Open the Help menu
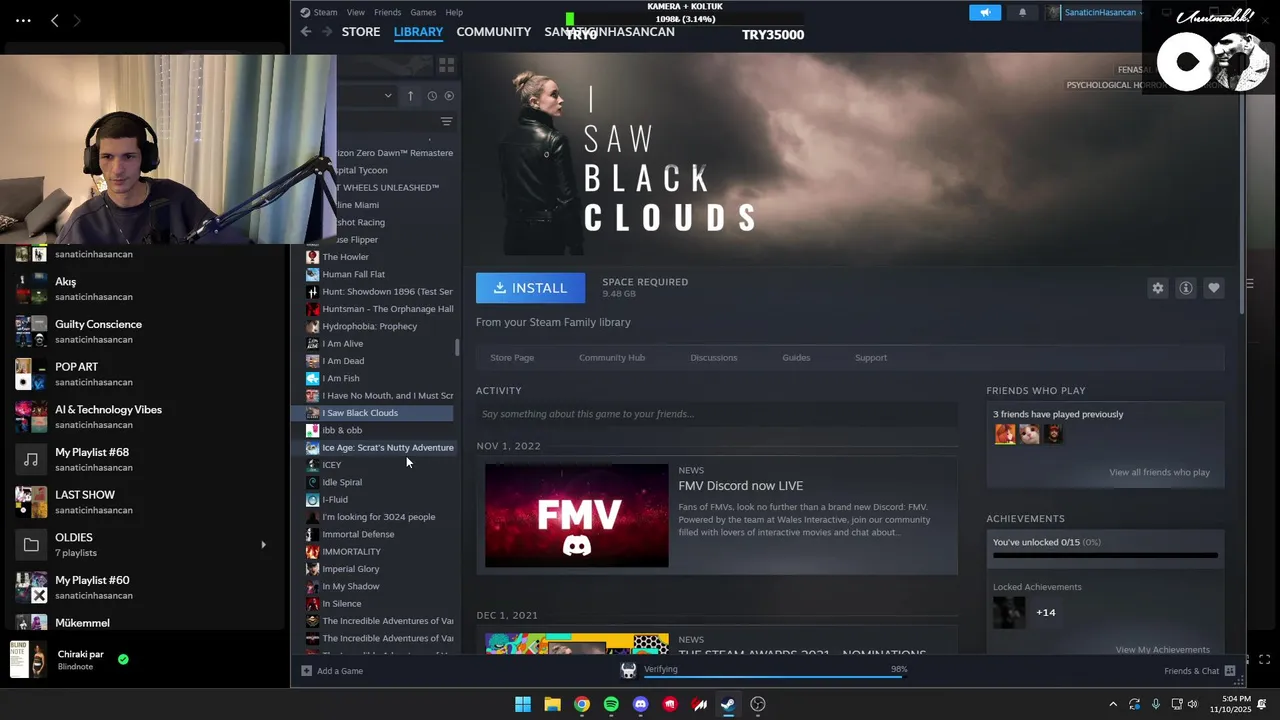The width and height of the screenshot is (1280, 720). pyautogui.click(x=454, y=12)
